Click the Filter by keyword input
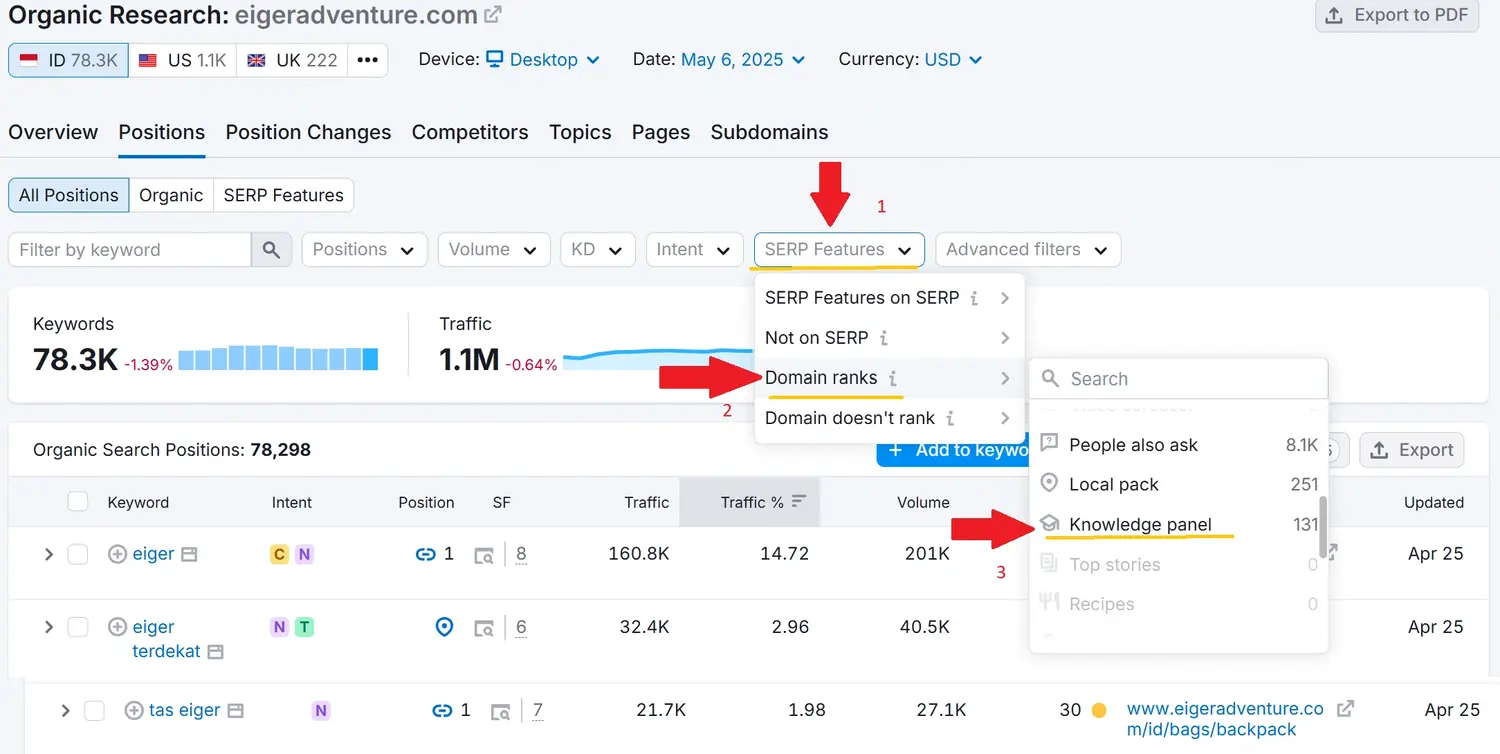Image resolution: width=1500 pixels, height=754 pixels. [x=130, y=250]
